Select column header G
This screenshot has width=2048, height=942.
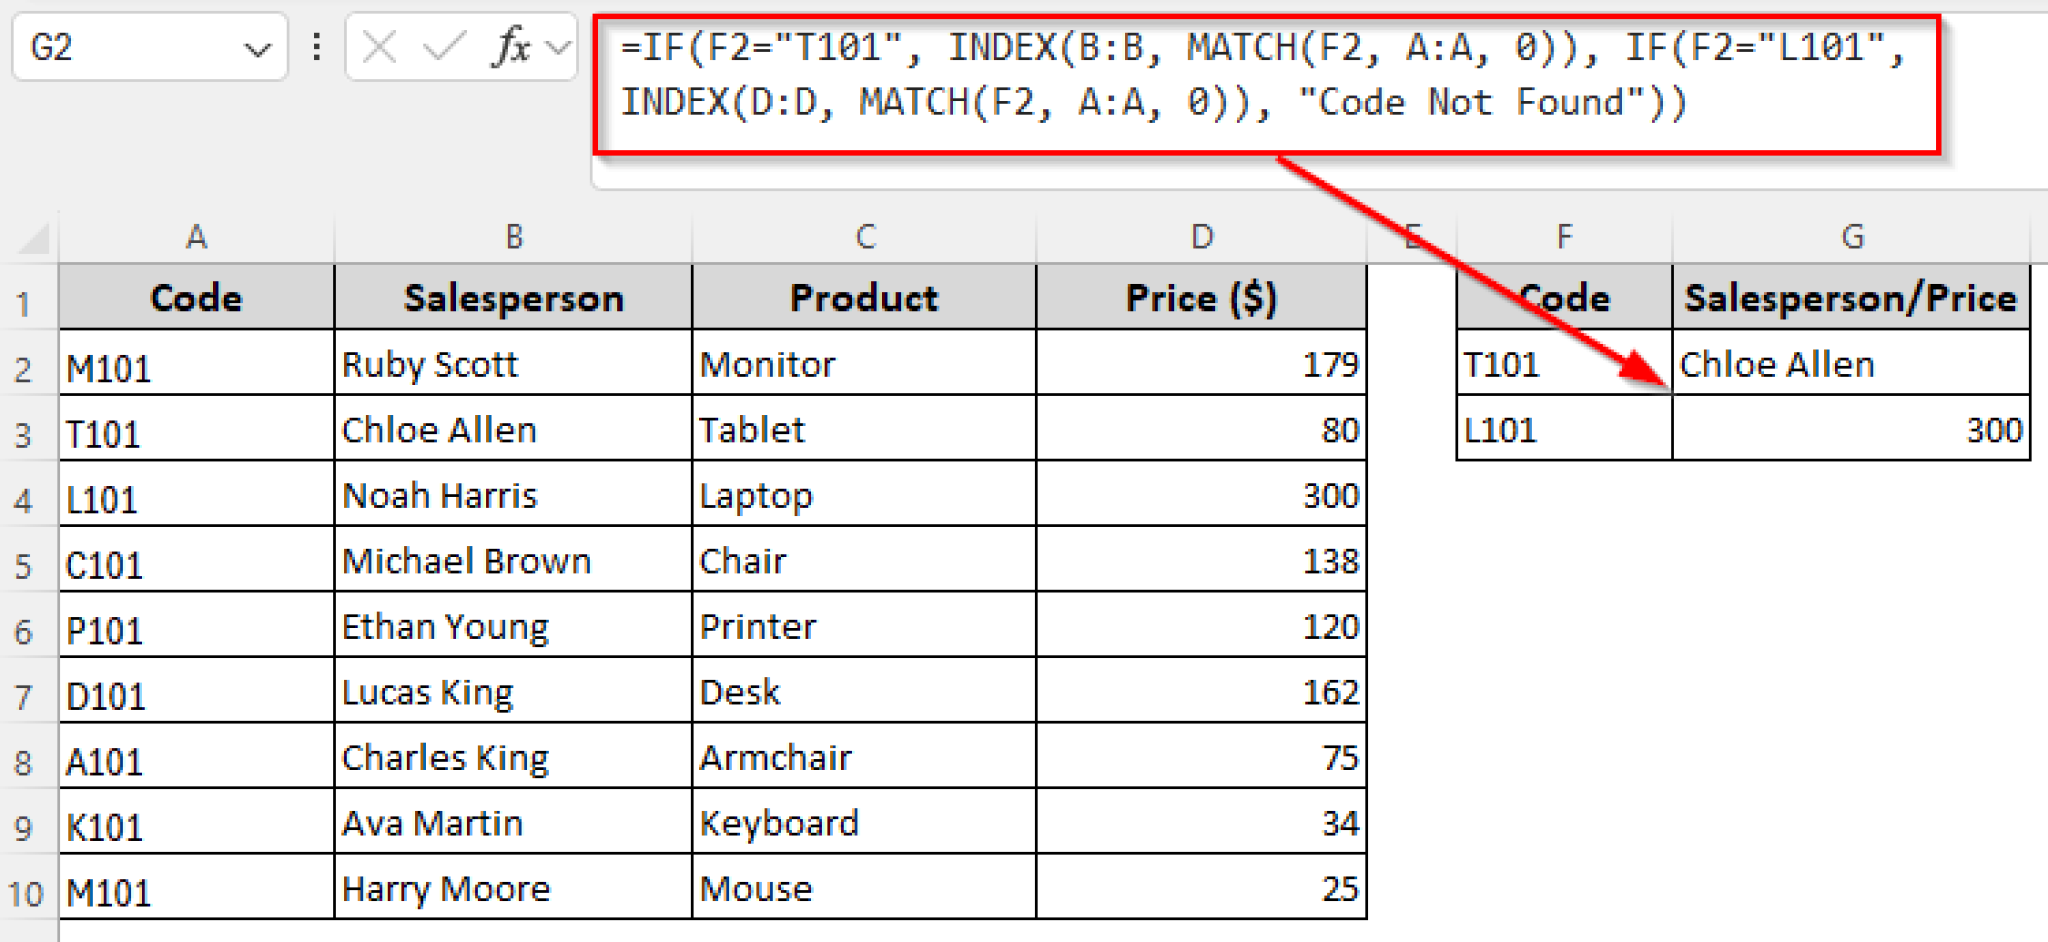point(1852,237)
